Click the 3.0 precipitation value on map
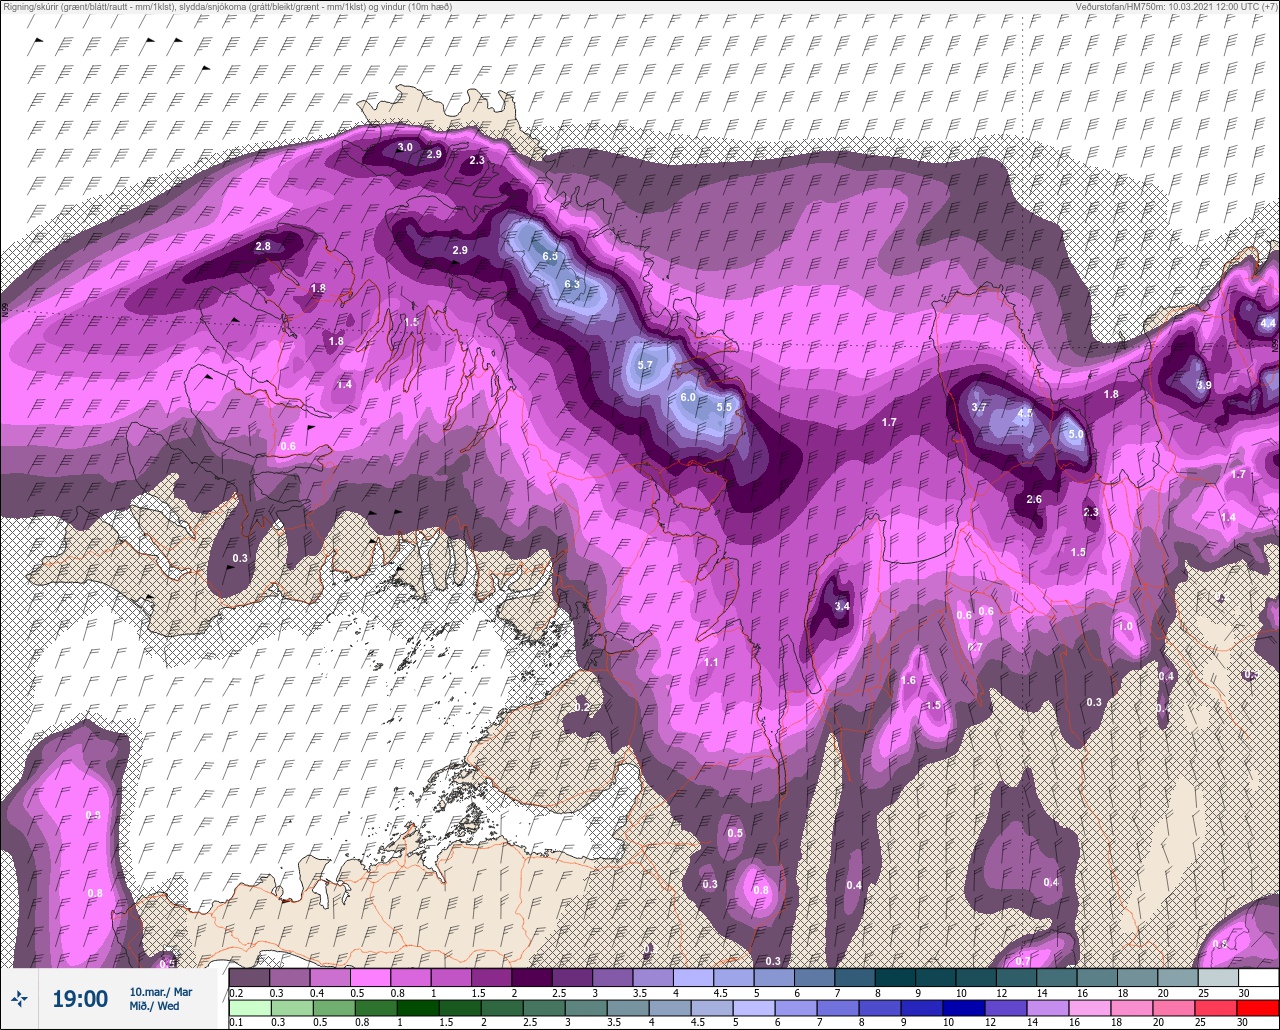This screenshot has width=1280, height=1030. (x=405, y=147)
